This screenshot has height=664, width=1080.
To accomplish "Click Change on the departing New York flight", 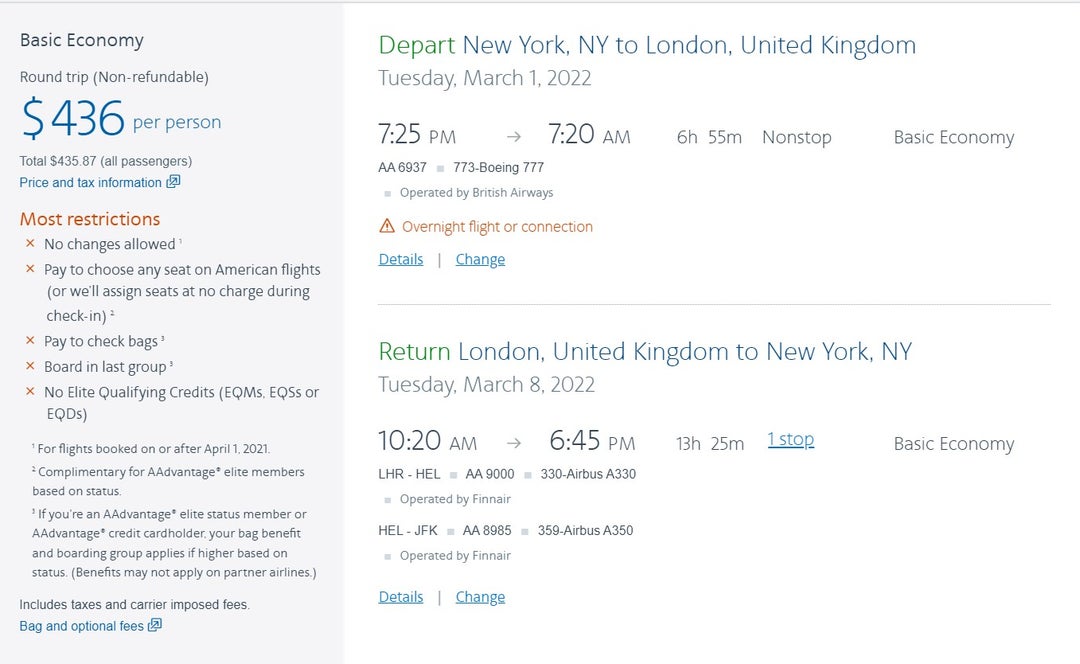I will tap(480, 259).
